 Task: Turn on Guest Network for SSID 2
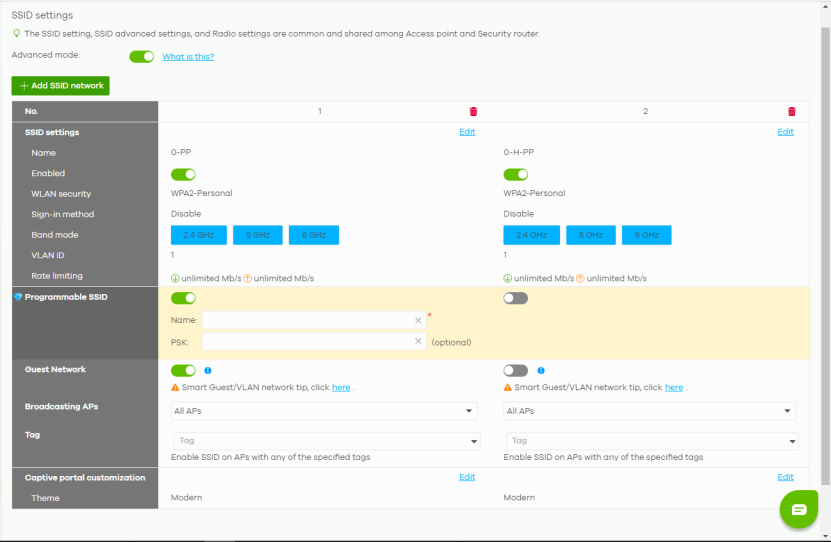tap(515, 371)
